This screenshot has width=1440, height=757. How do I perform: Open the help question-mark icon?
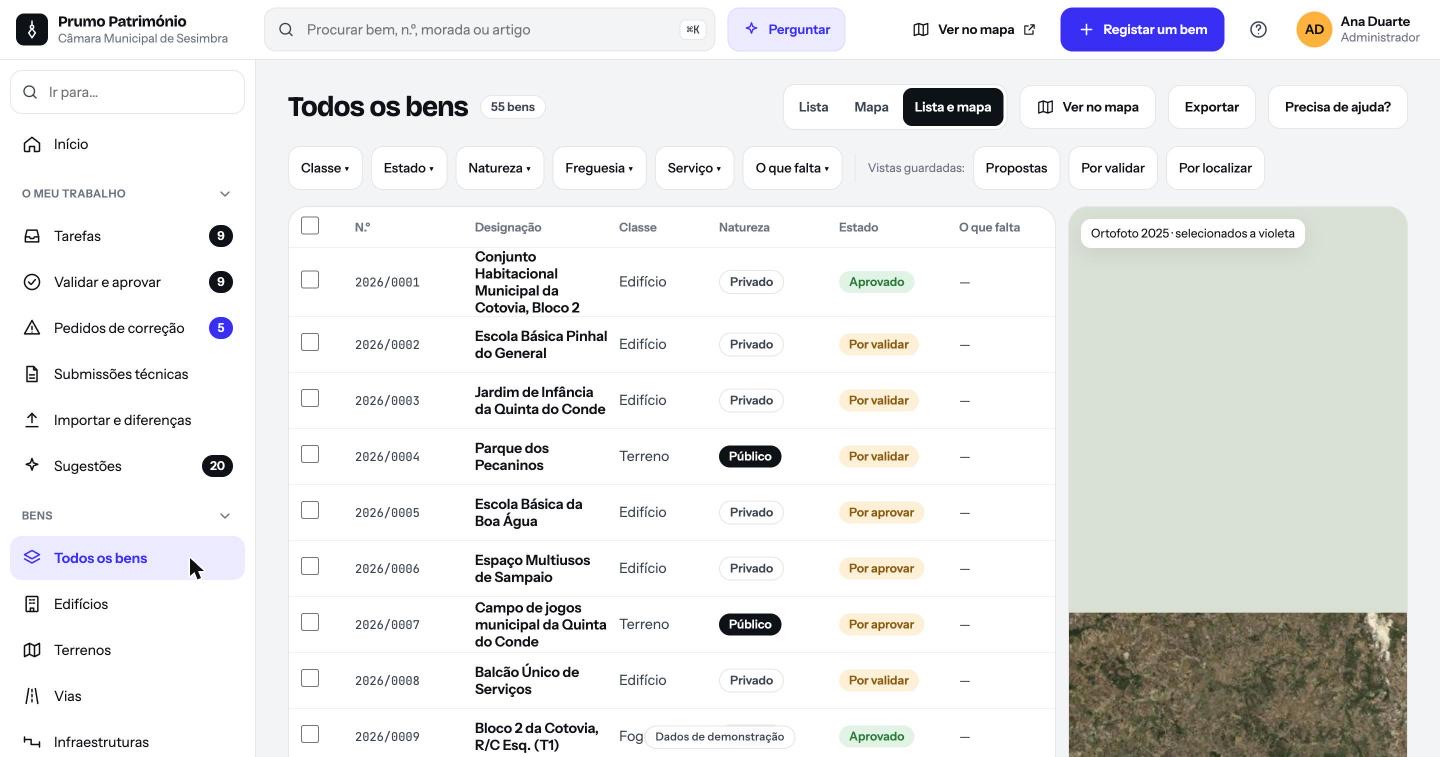(x=1259, y=30)
